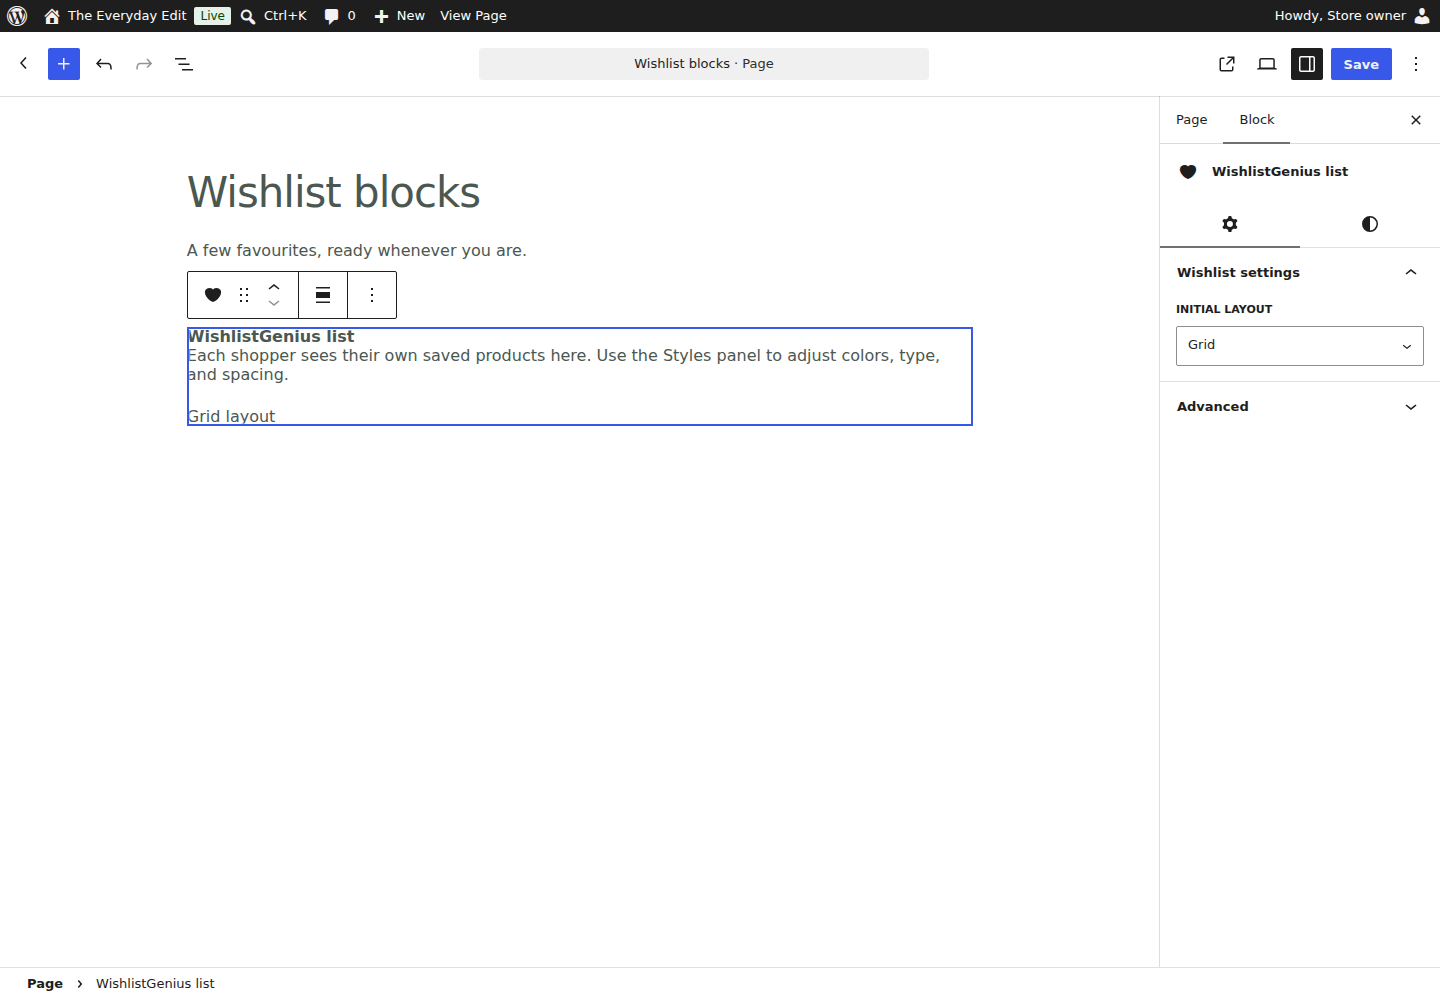This screenshot has width=1440, height=1000.
Task: Select the WishlistGenius list block content
Action: 580,376
